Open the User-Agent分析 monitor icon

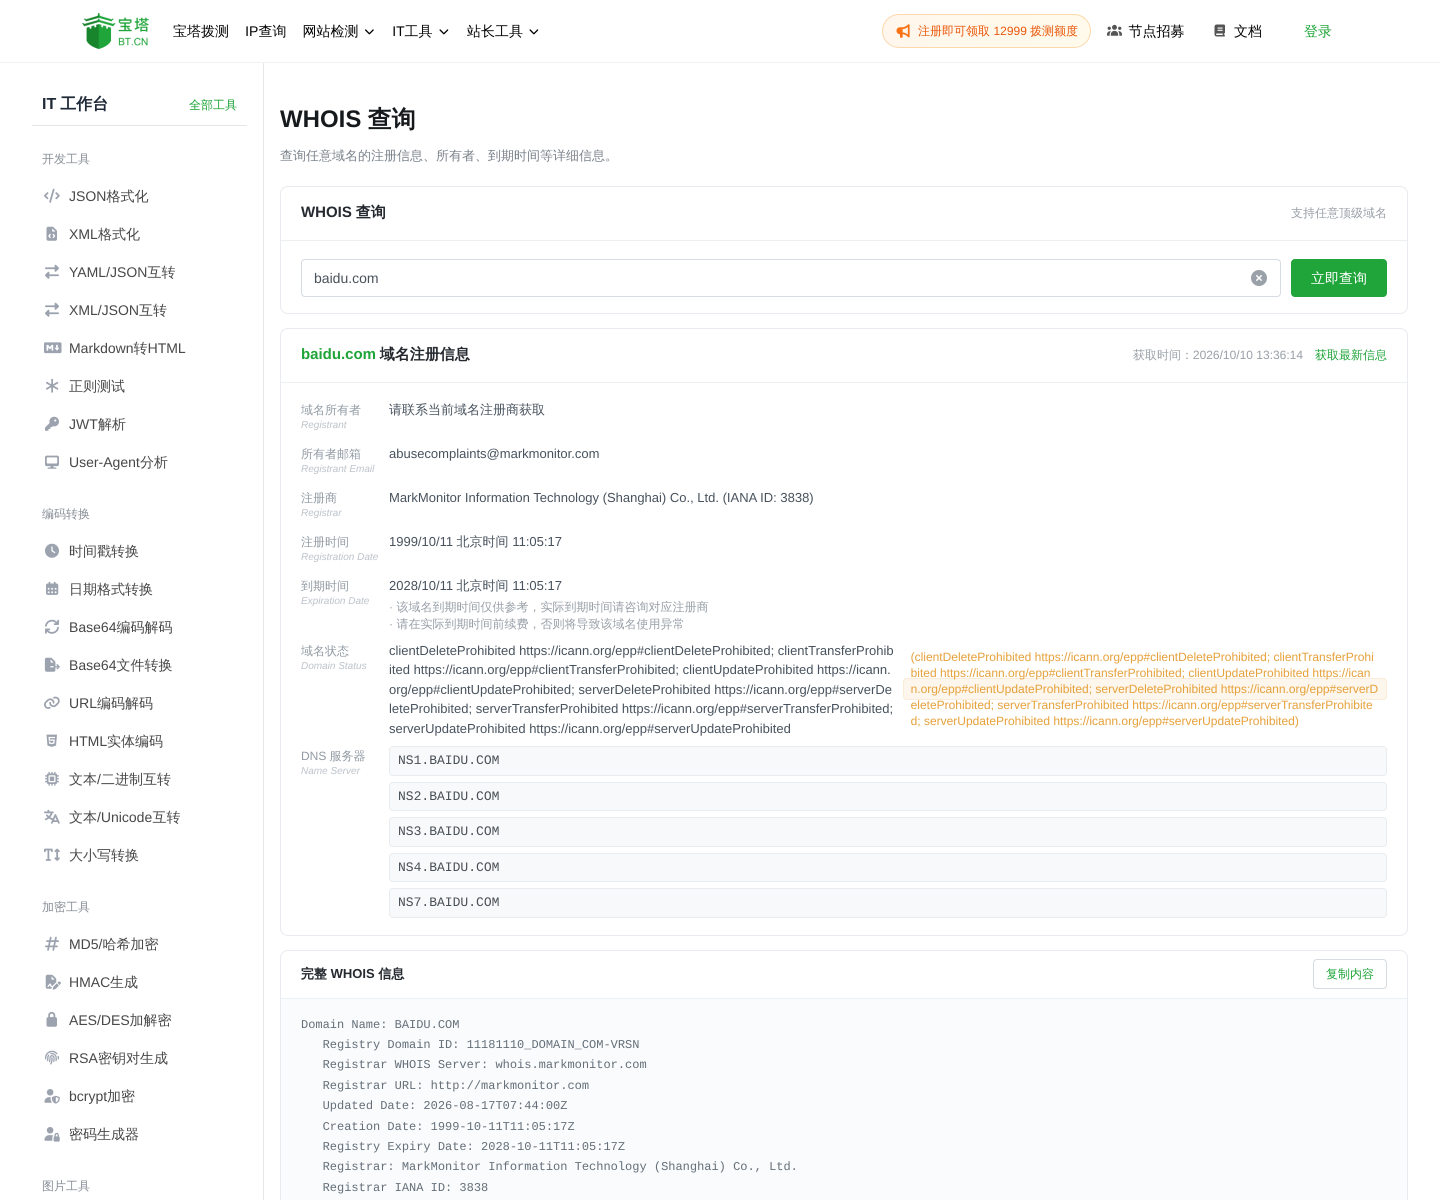[x=52, y=462]
